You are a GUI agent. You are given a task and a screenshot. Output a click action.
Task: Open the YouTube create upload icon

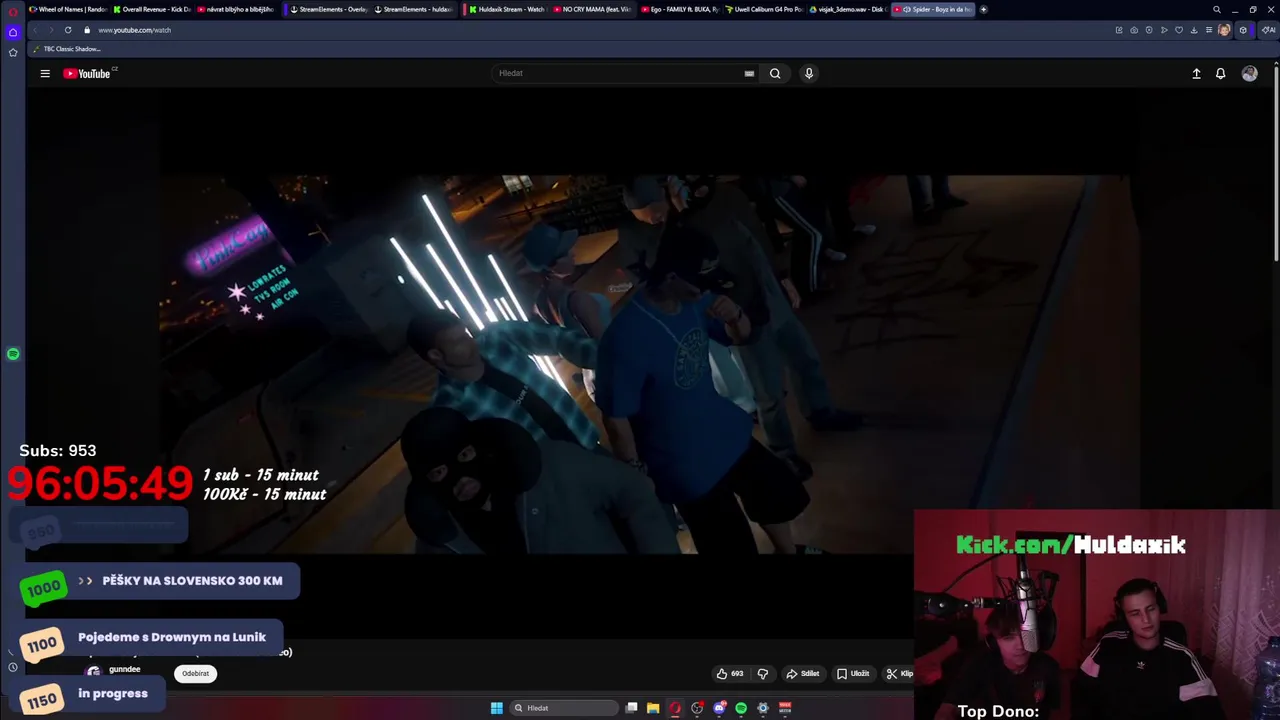(x=1196, y=73)
